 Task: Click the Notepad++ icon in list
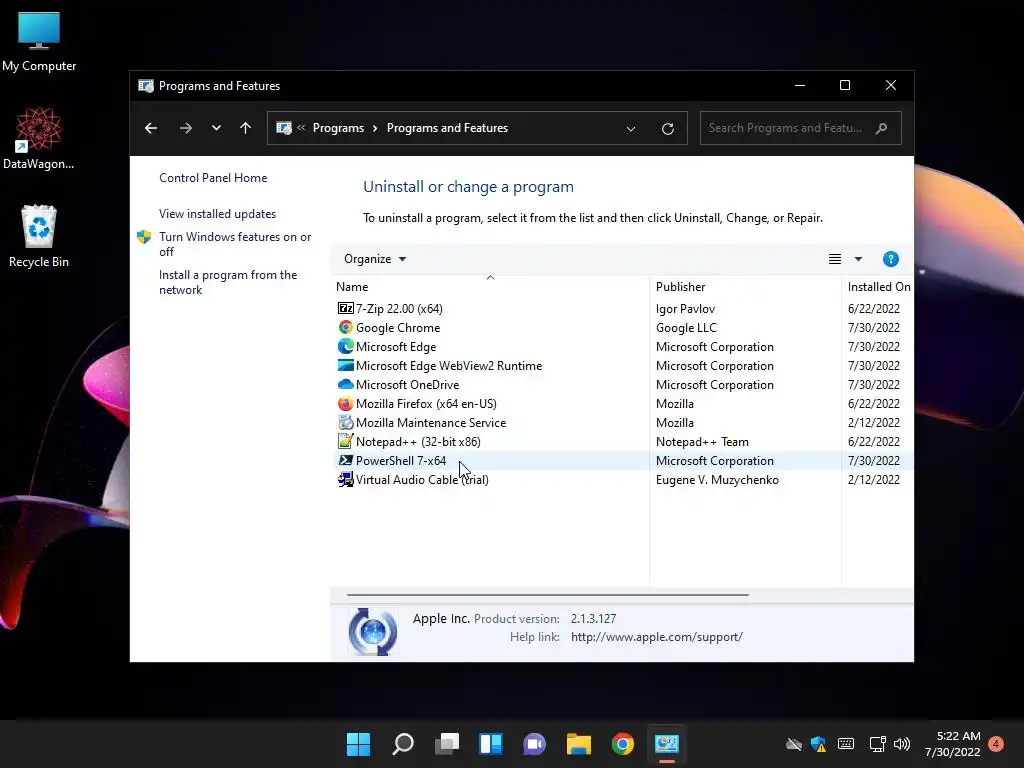(x=345, y=441)
